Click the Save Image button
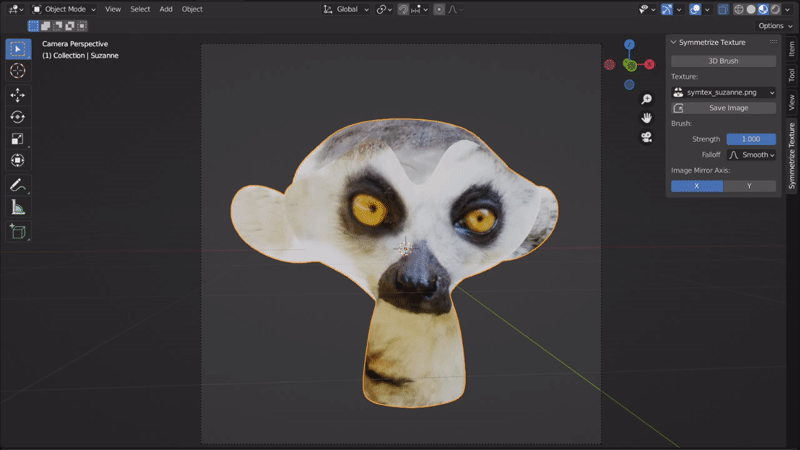The height and width of the screenshot is (450, 800). [723, 108]
